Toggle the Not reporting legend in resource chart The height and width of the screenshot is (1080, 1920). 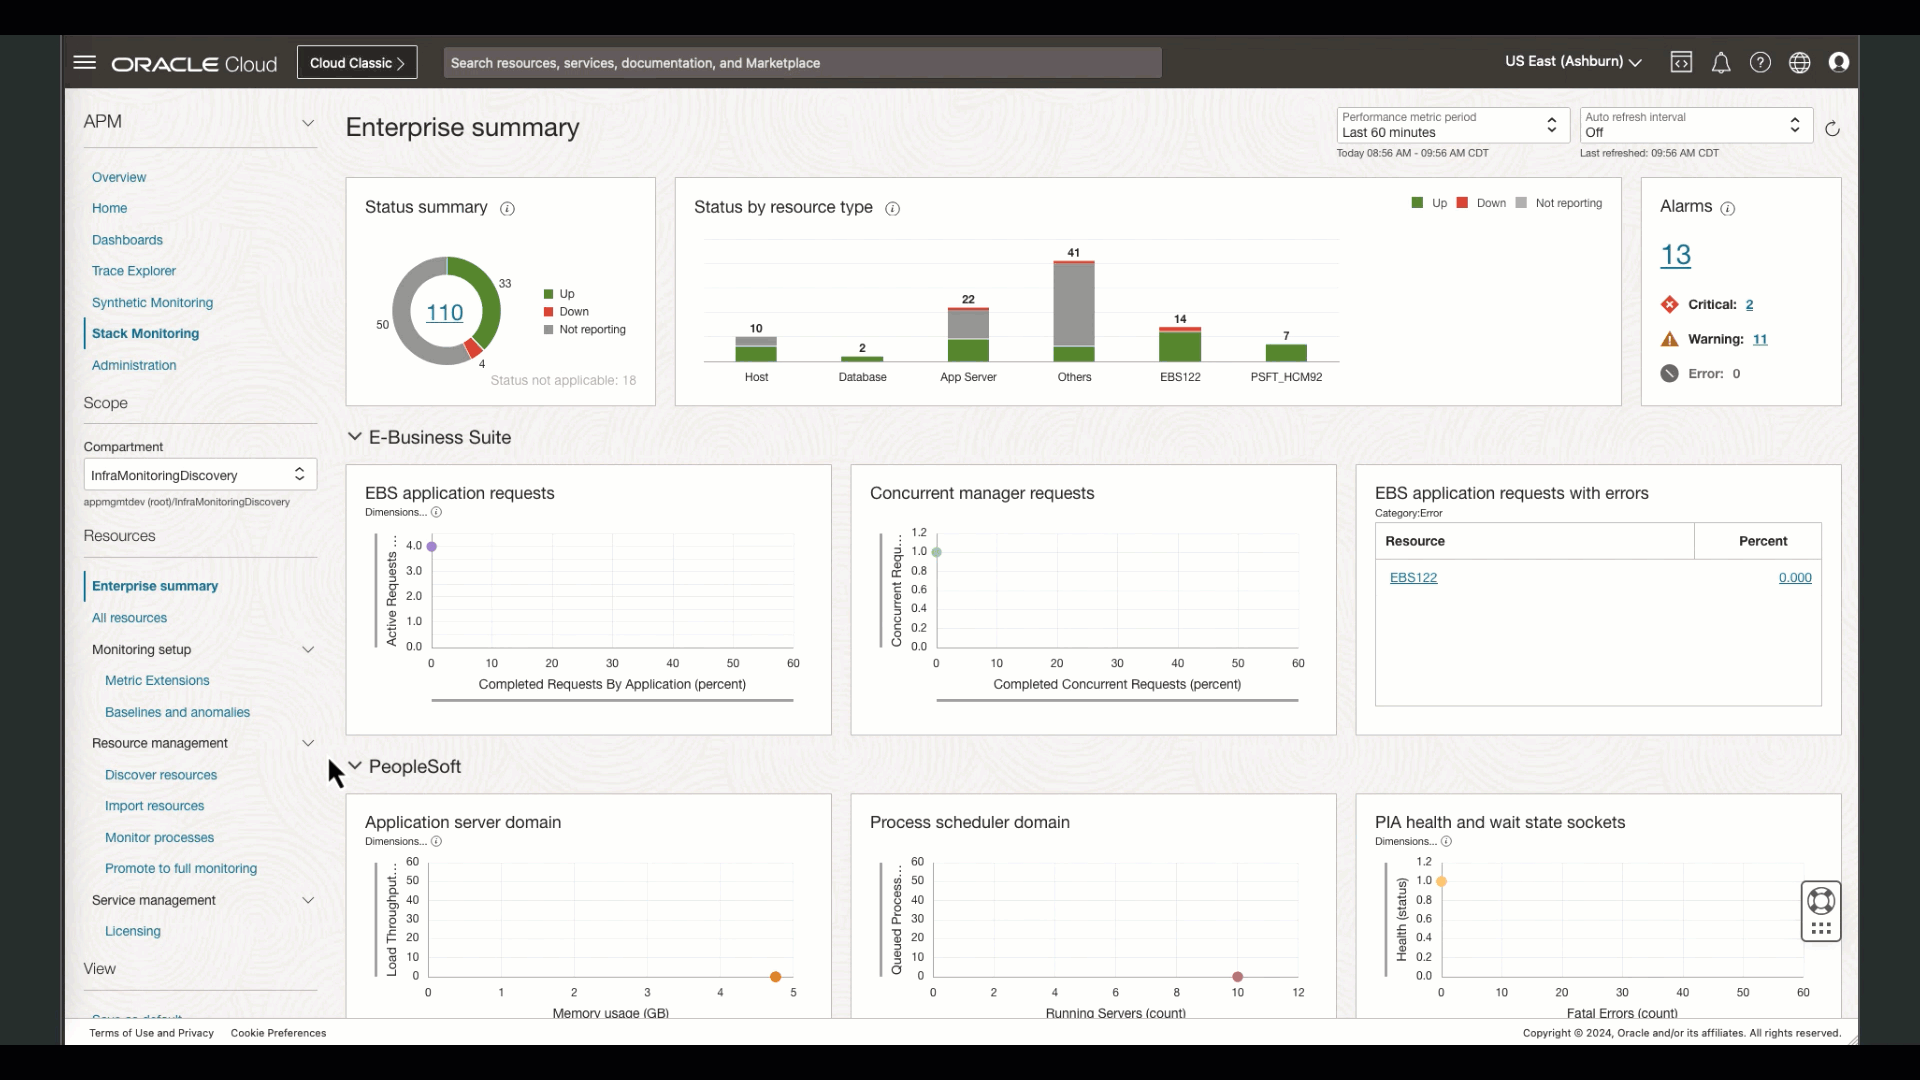(x=1558, y=203)
